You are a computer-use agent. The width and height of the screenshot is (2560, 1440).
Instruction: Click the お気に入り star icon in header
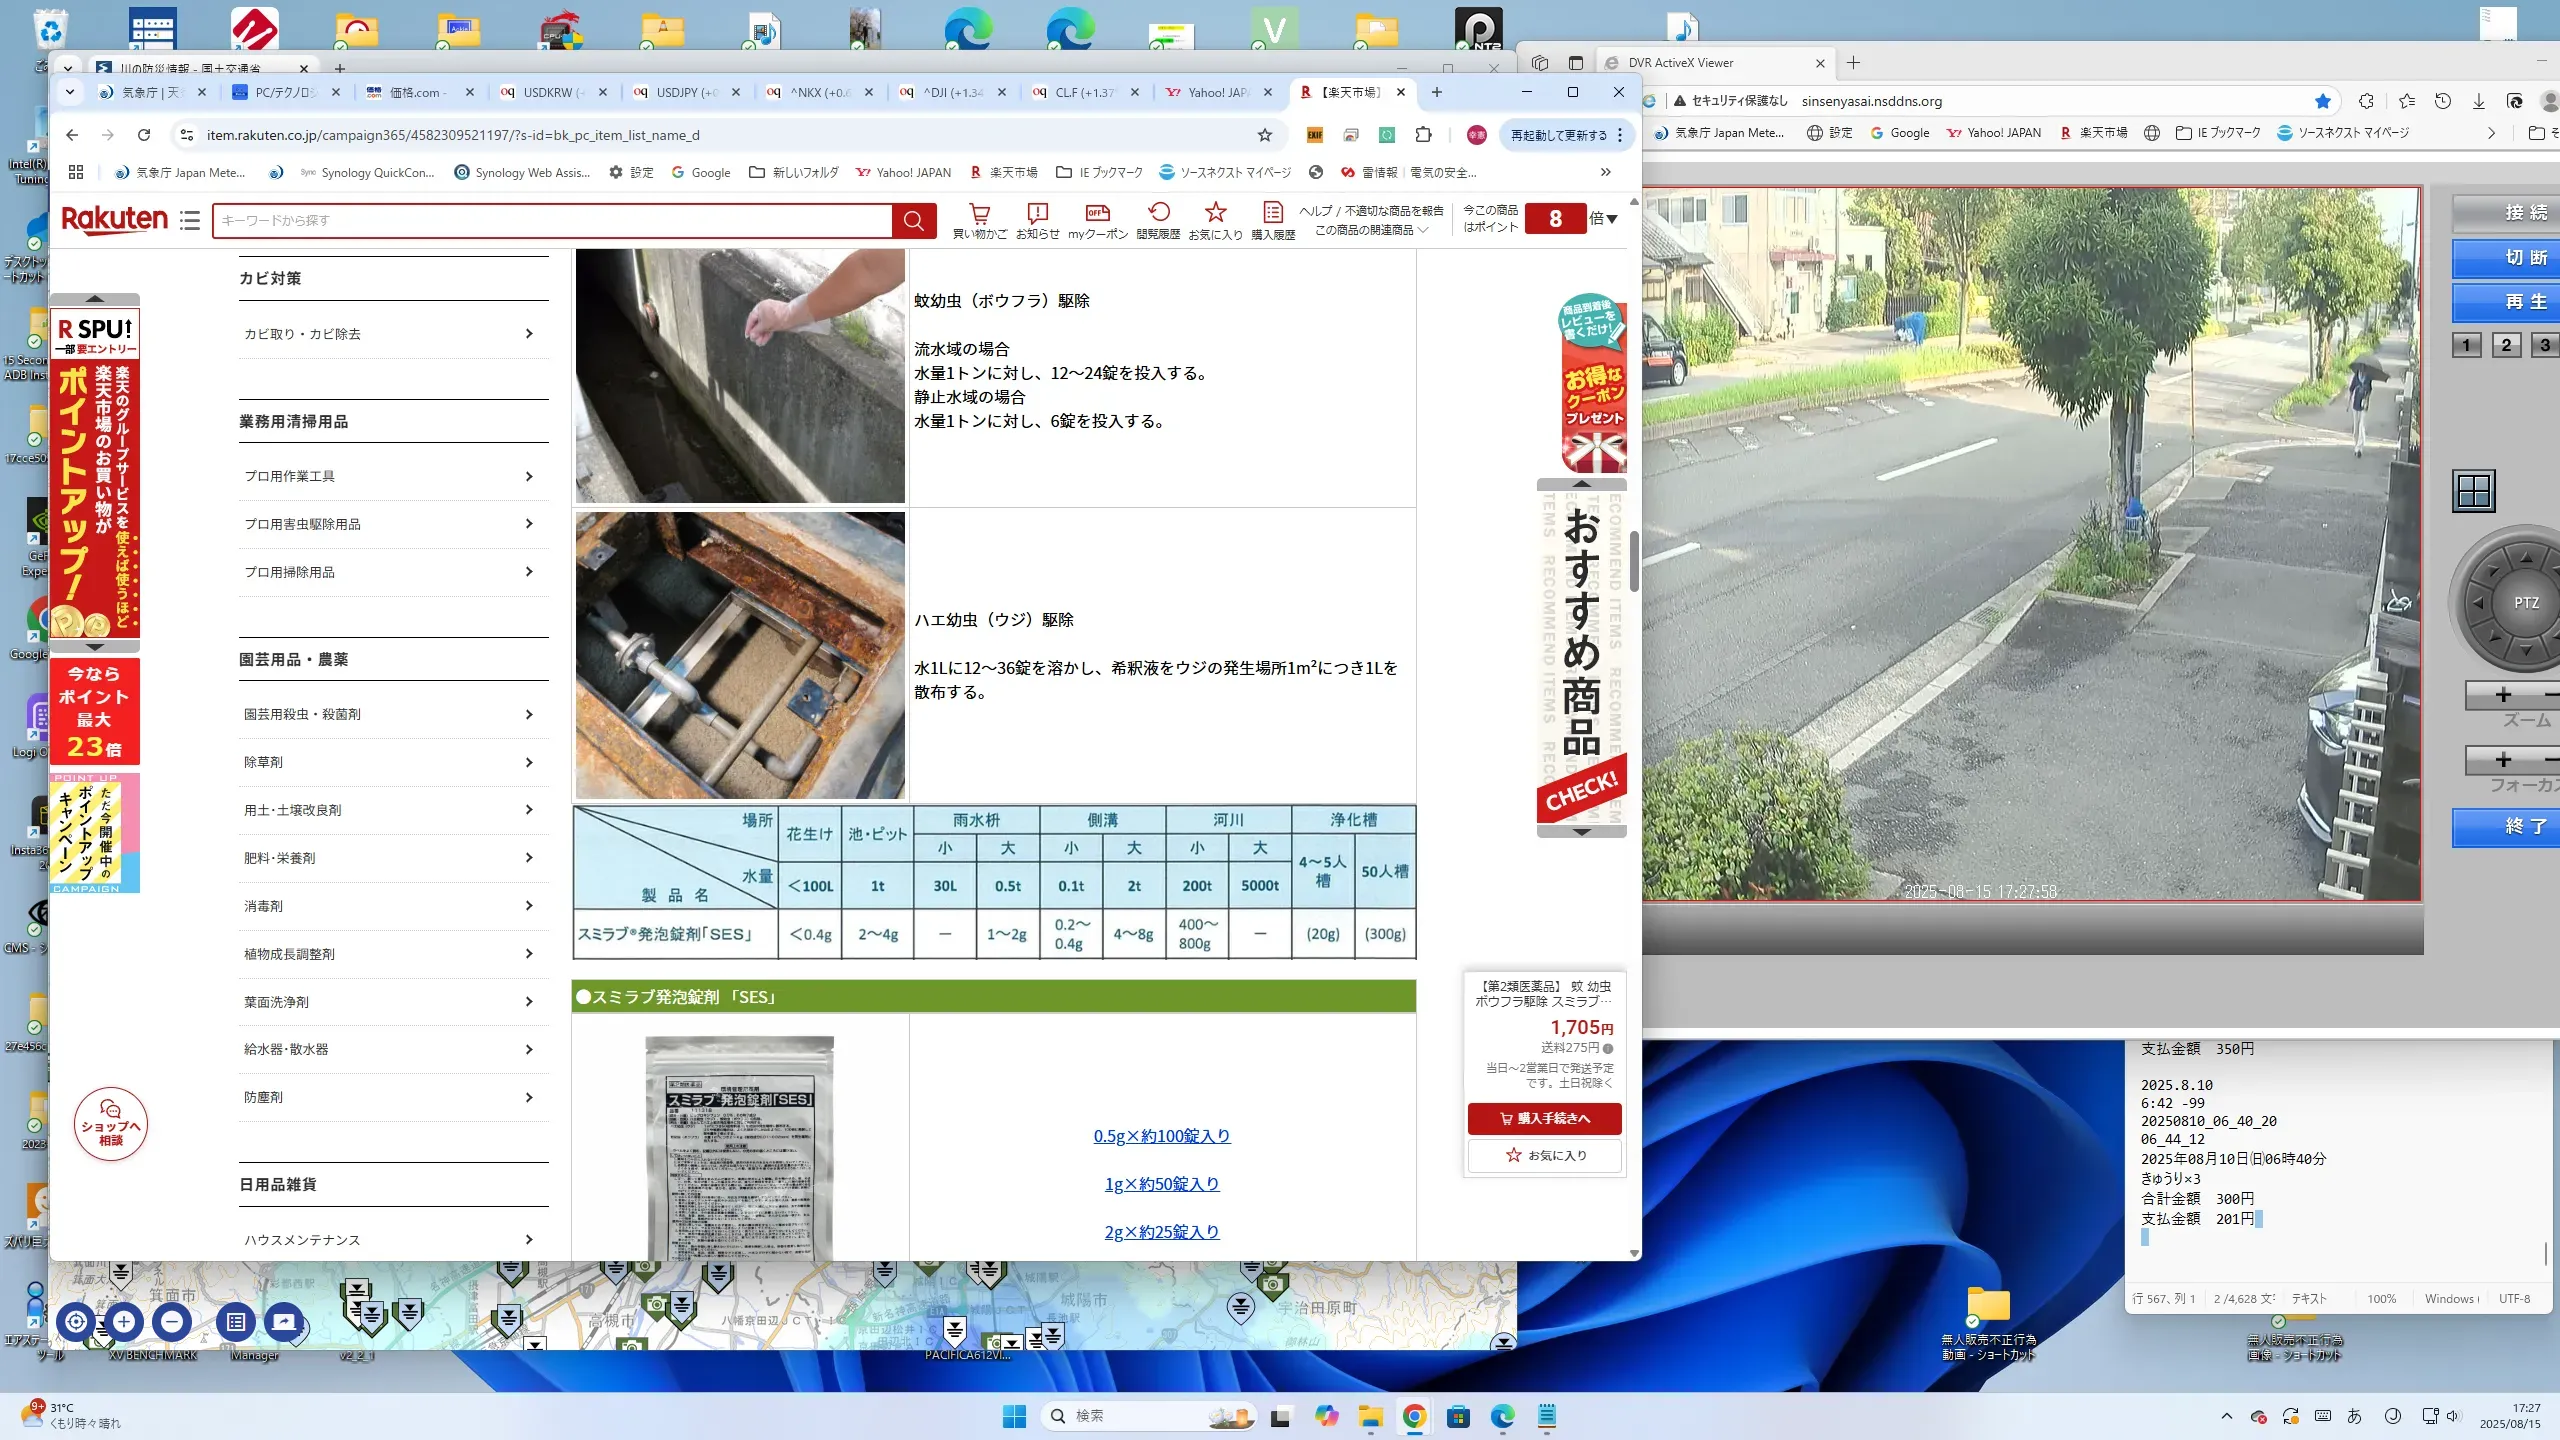(1215, 213)
